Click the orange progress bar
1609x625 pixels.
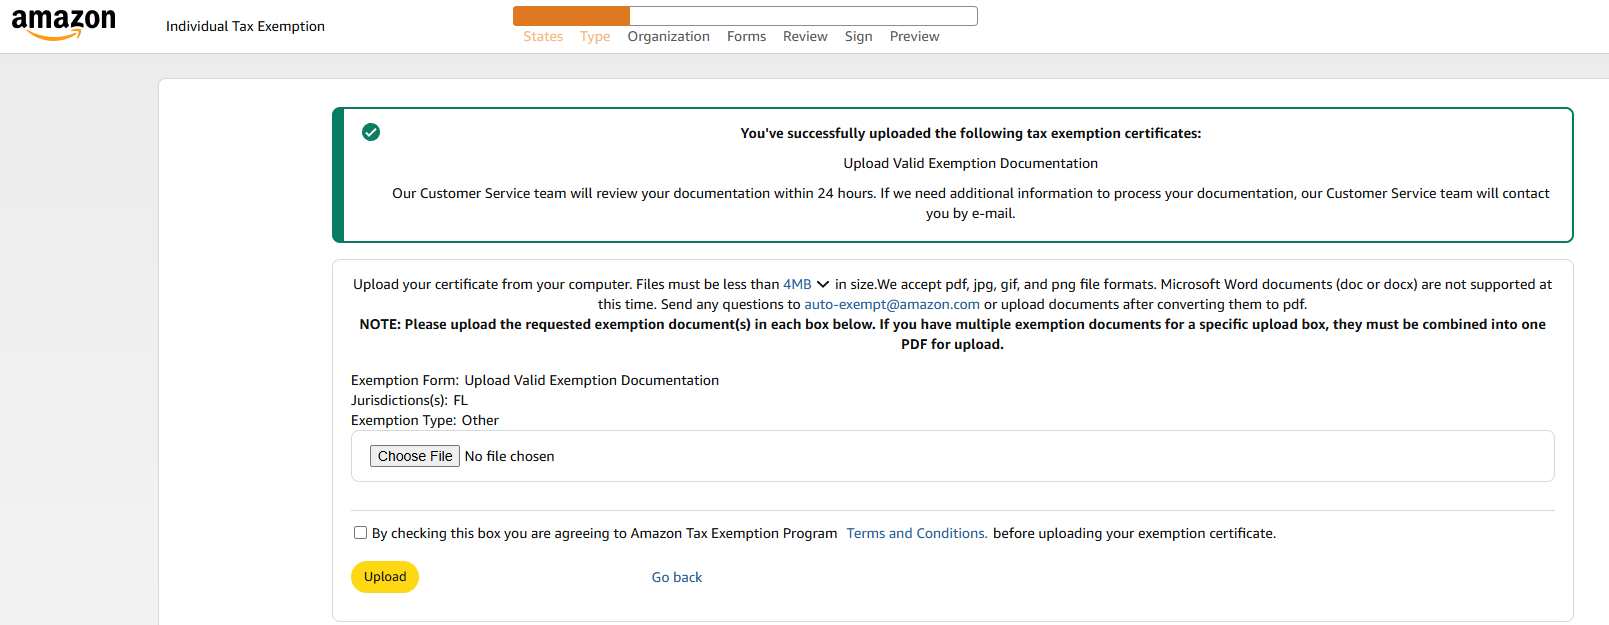click(x=570, y=15)
